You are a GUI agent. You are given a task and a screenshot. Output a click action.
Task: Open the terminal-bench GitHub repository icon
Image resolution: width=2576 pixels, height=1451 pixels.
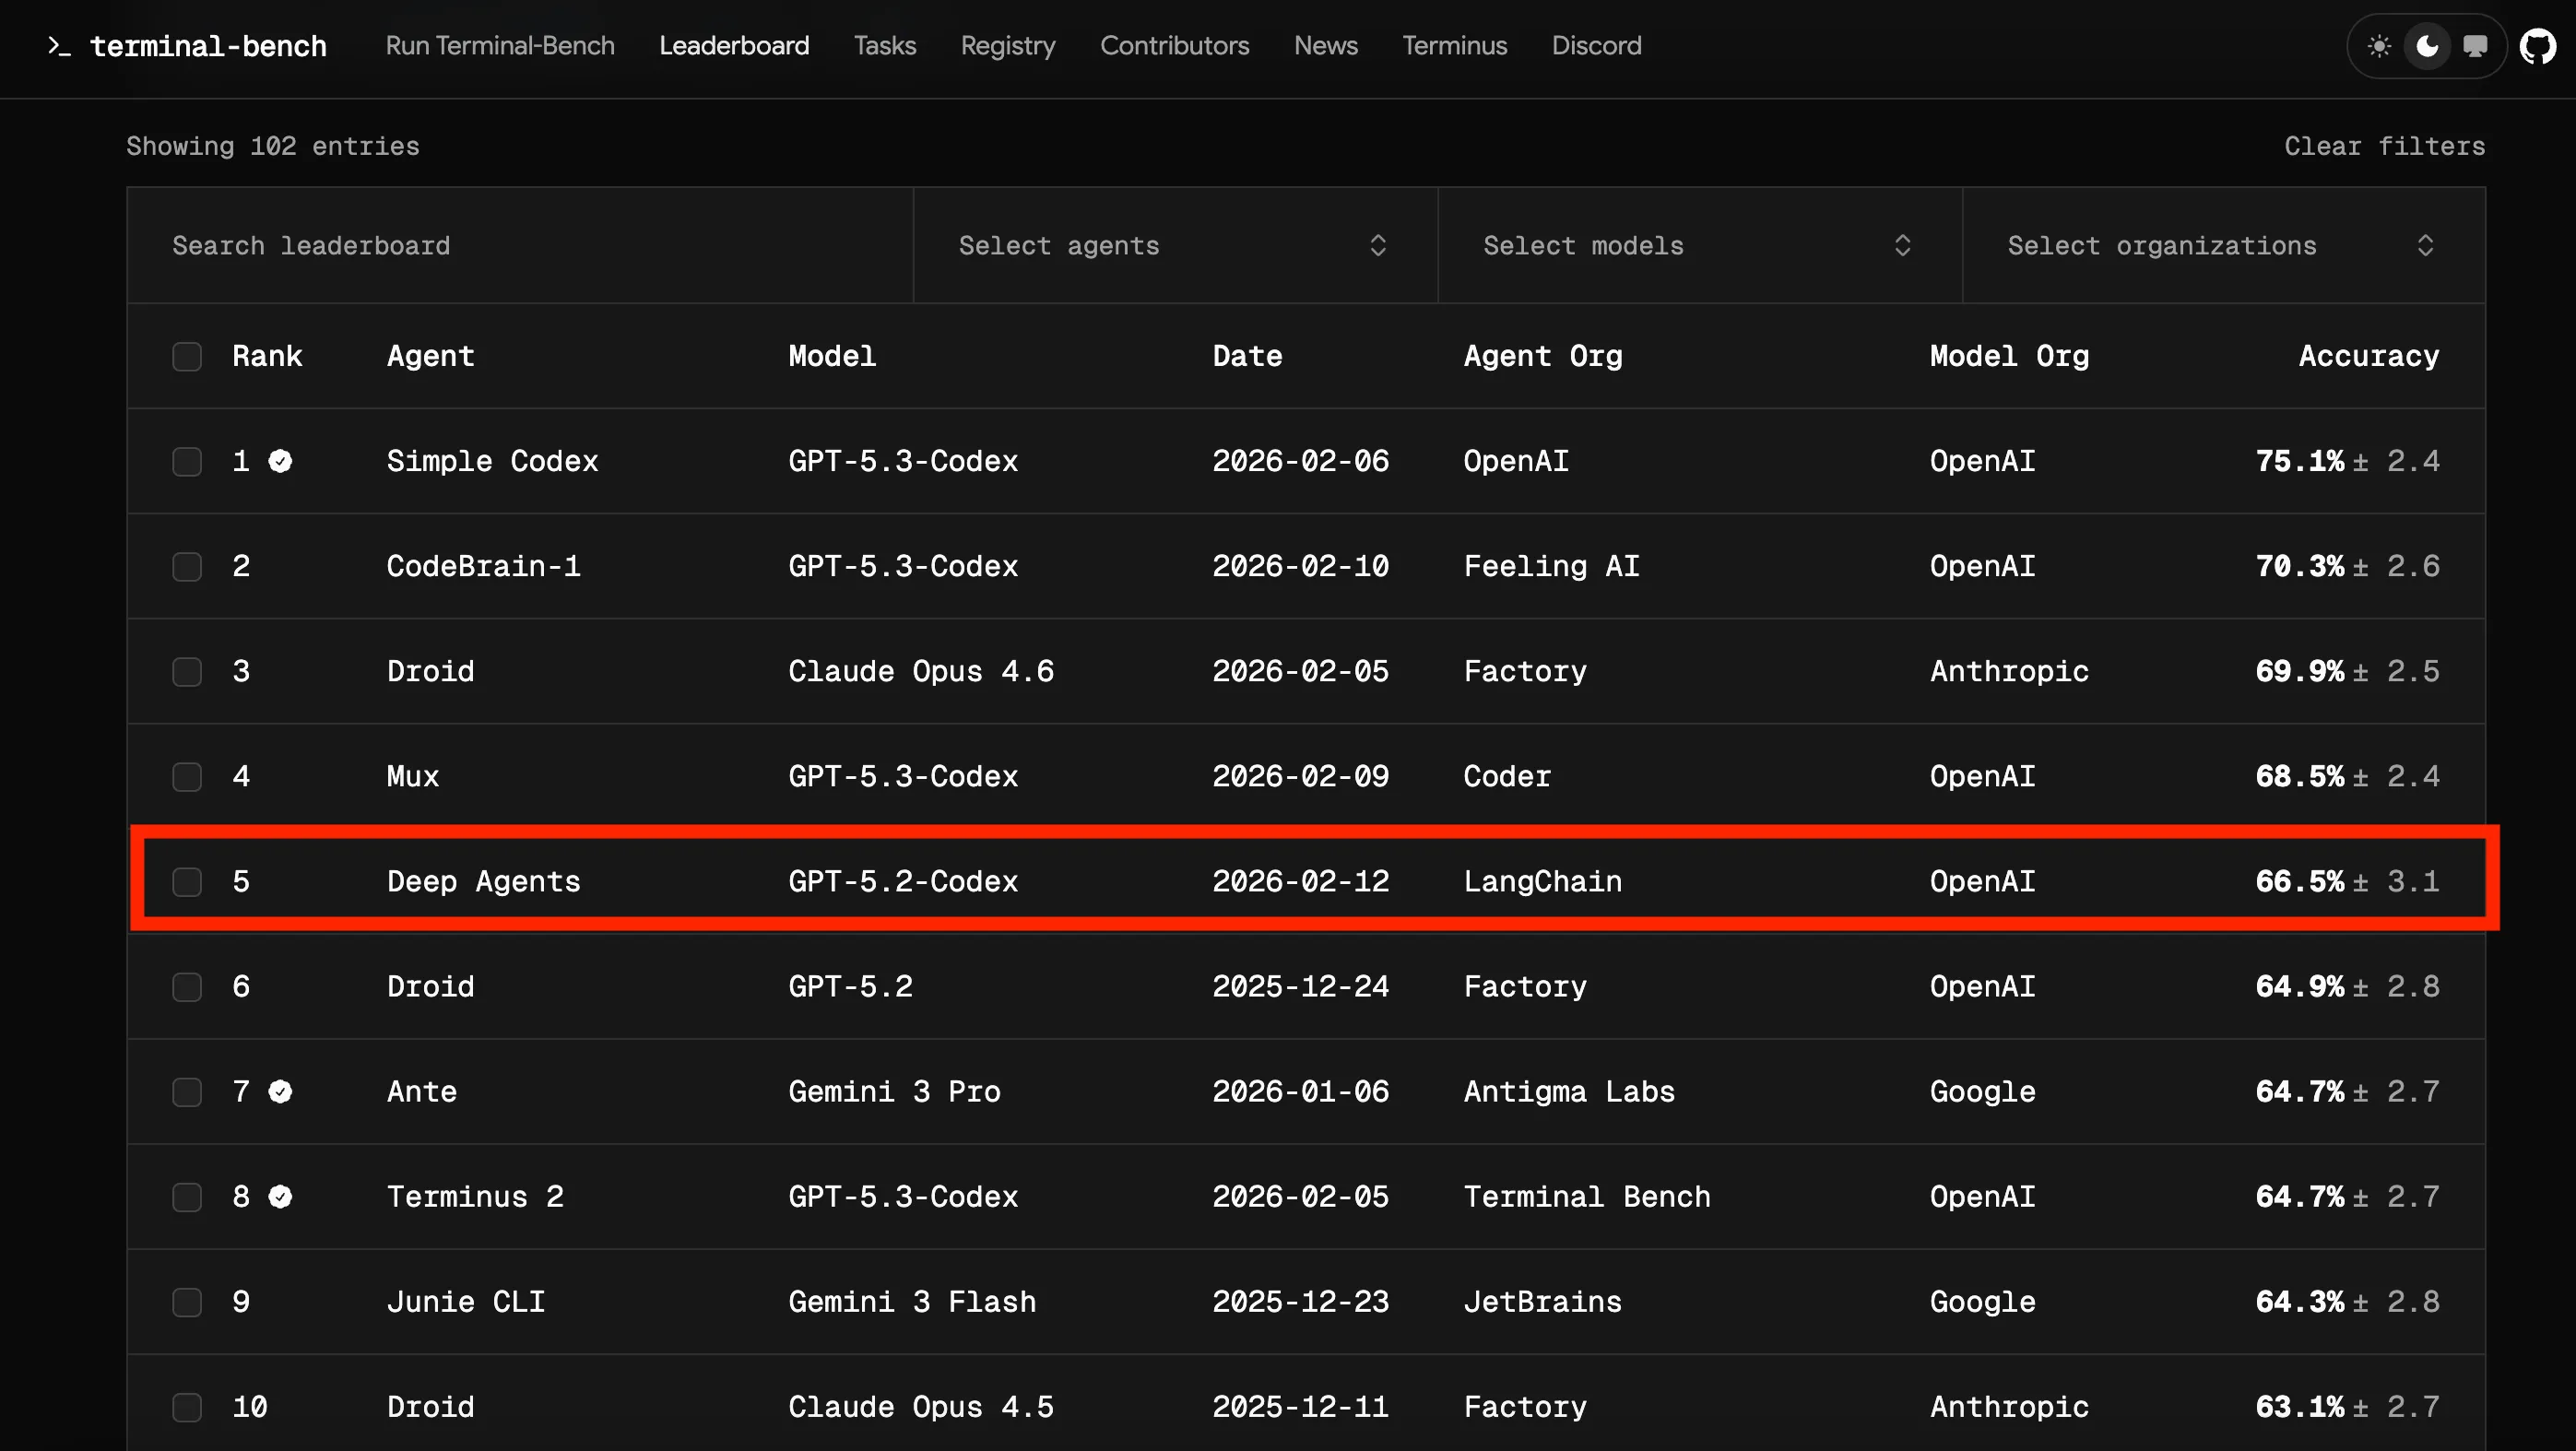(x=2538, y=44)
